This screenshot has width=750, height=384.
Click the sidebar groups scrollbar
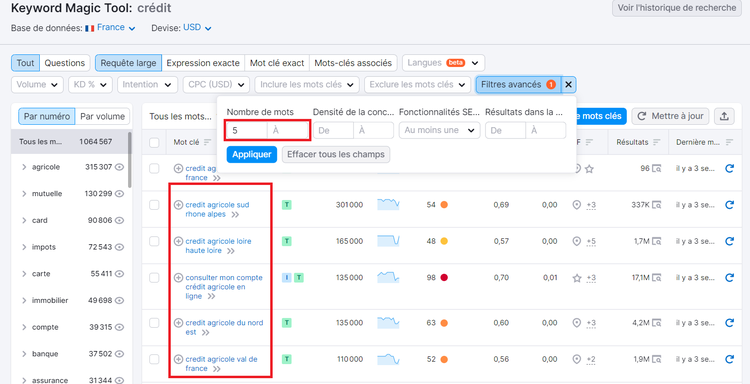(129, 160)
